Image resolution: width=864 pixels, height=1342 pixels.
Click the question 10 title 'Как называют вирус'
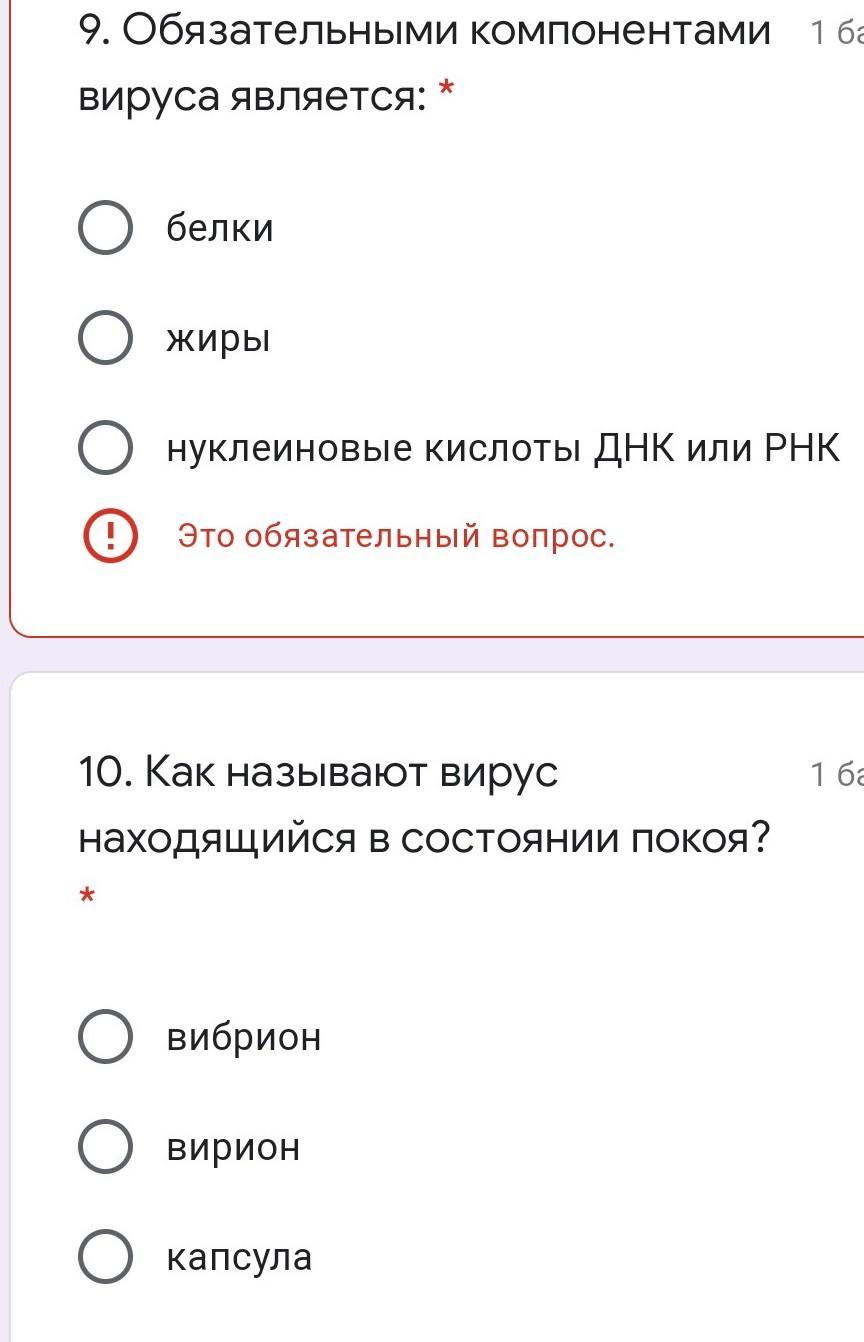coord(352,773)
